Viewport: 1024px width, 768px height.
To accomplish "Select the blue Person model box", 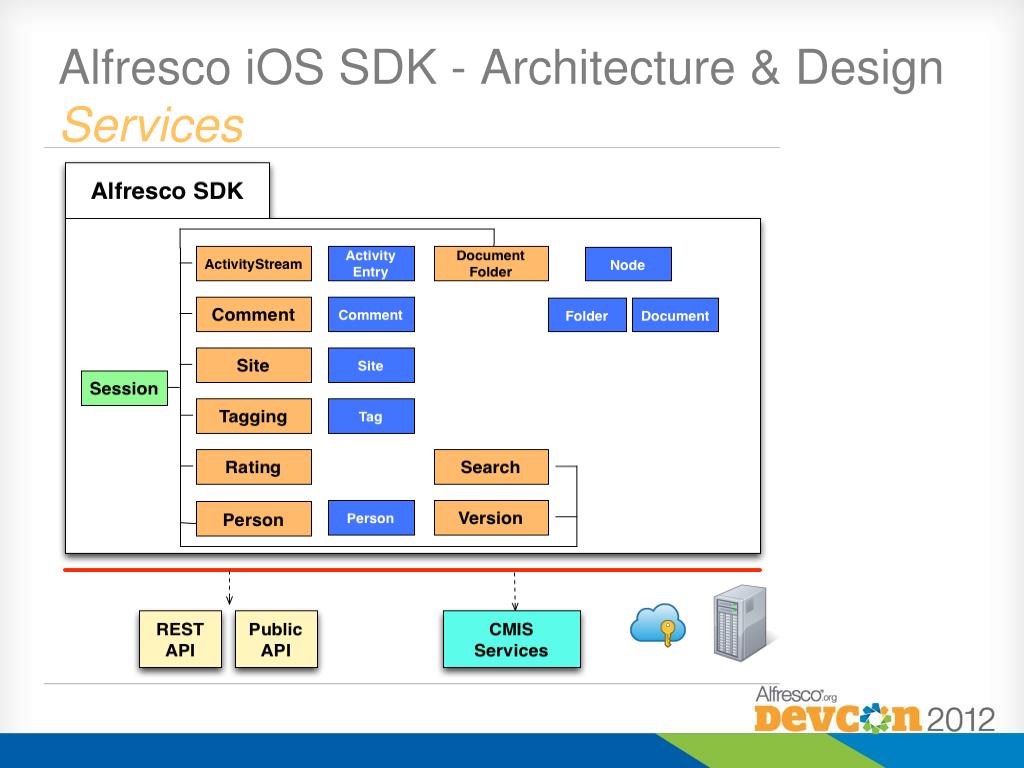I will [x=371, y=518].
